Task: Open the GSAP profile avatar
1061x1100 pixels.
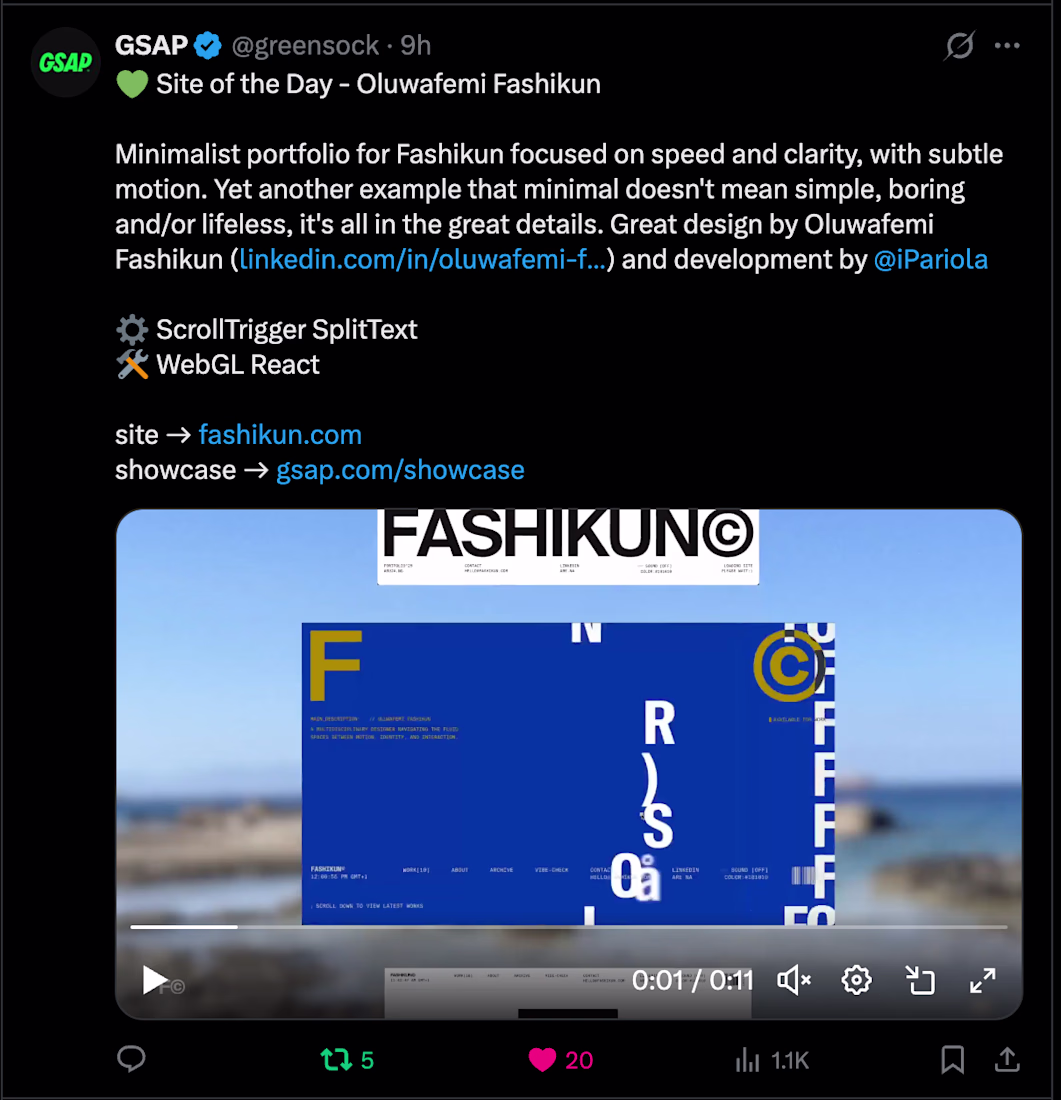Action: tap(66, 62)
